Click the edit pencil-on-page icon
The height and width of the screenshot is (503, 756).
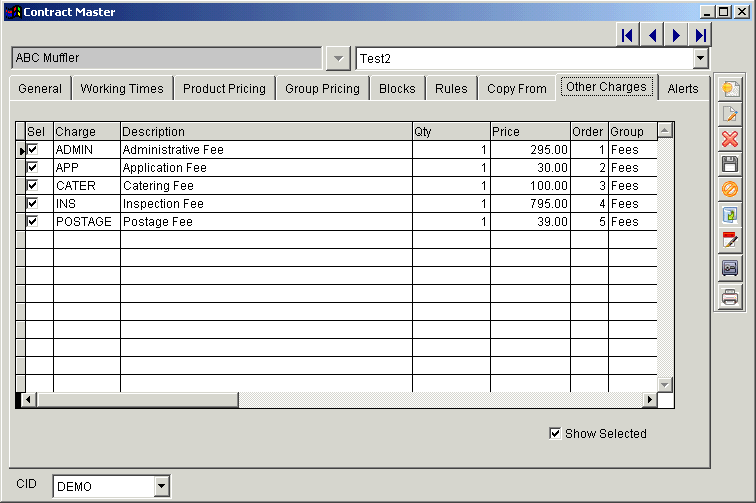click(x=730, y=113)
